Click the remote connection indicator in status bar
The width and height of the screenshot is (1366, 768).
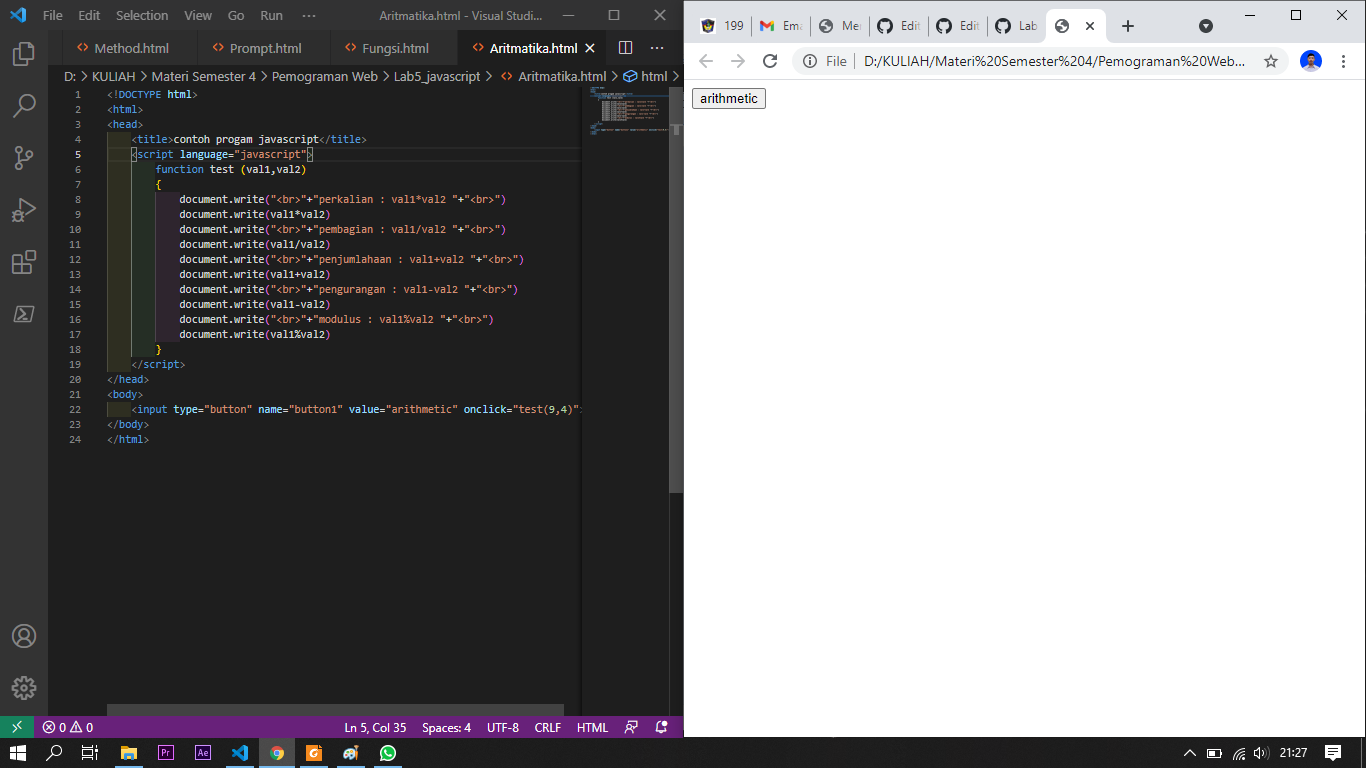(16, 727)
